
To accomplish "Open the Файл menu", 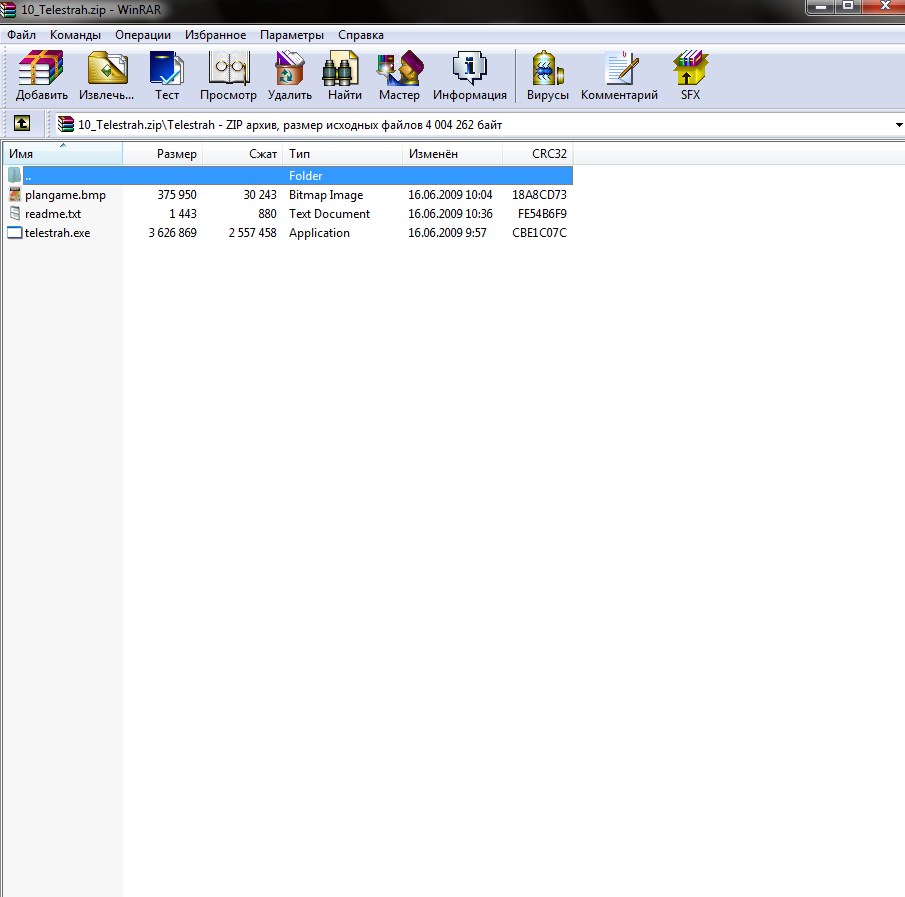I will (21, 35).
